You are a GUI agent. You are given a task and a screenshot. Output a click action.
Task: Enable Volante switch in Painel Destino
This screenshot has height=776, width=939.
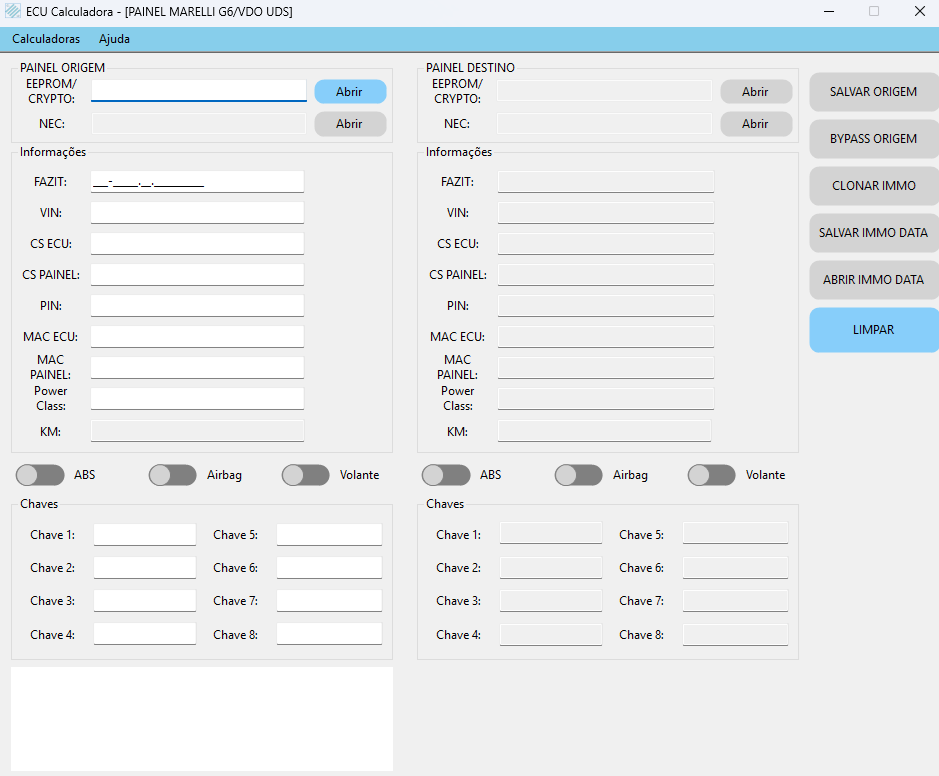pos(712,475)
